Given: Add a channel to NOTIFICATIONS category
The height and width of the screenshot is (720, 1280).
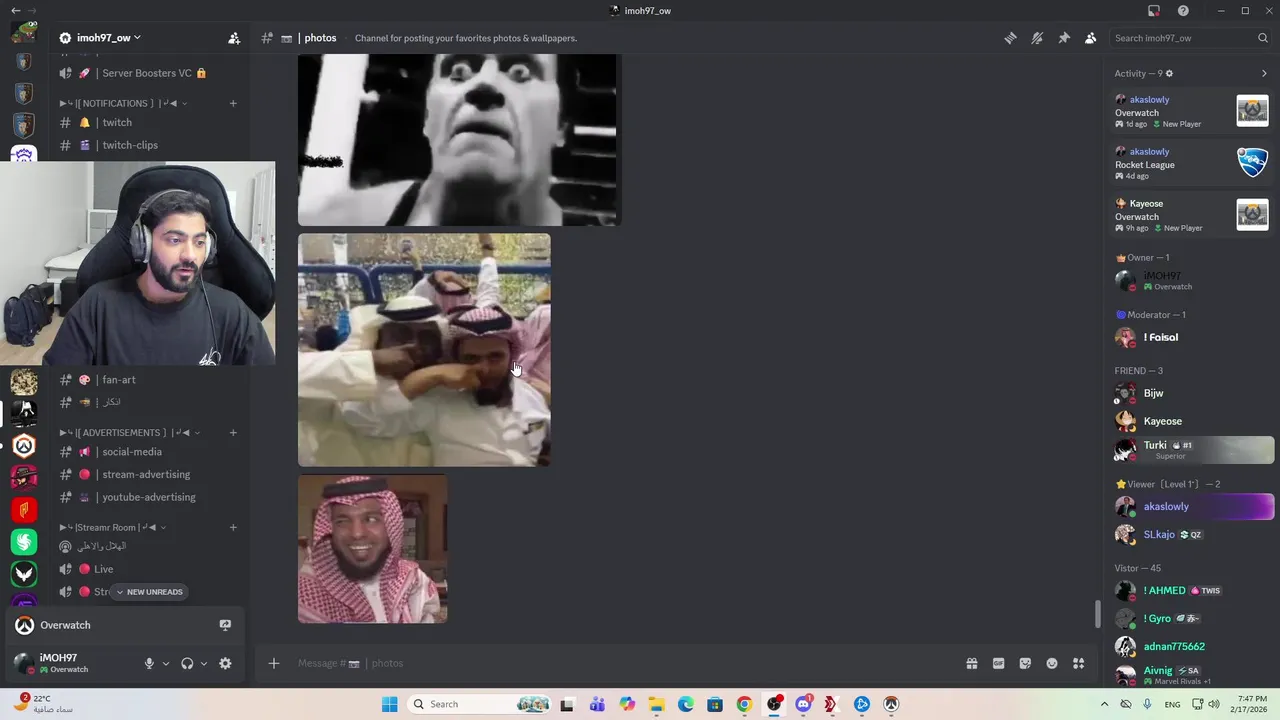Looking at the screenshot, I should [x=233, y=103].
